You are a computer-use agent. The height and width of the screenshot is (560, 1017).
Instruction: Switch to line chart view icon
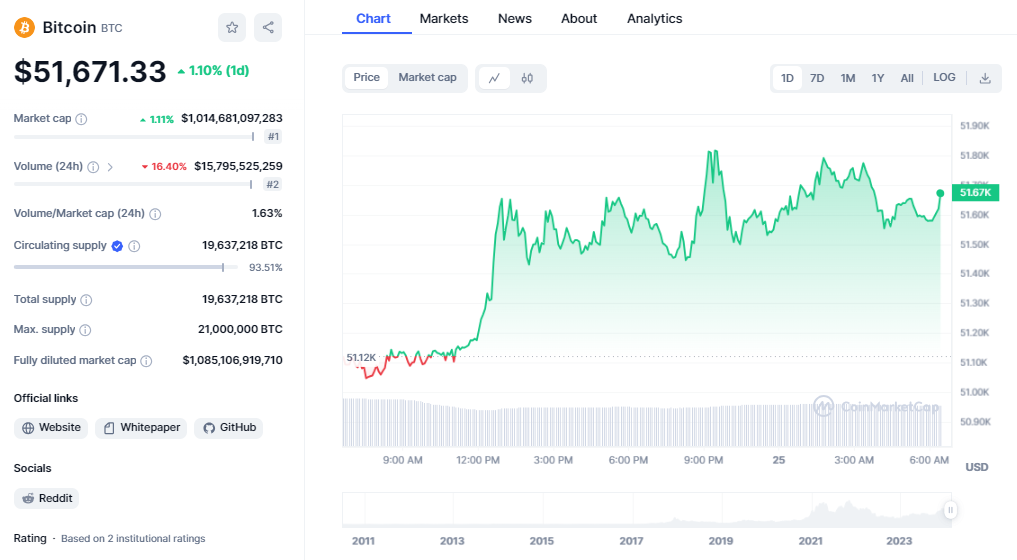[494, 78]
